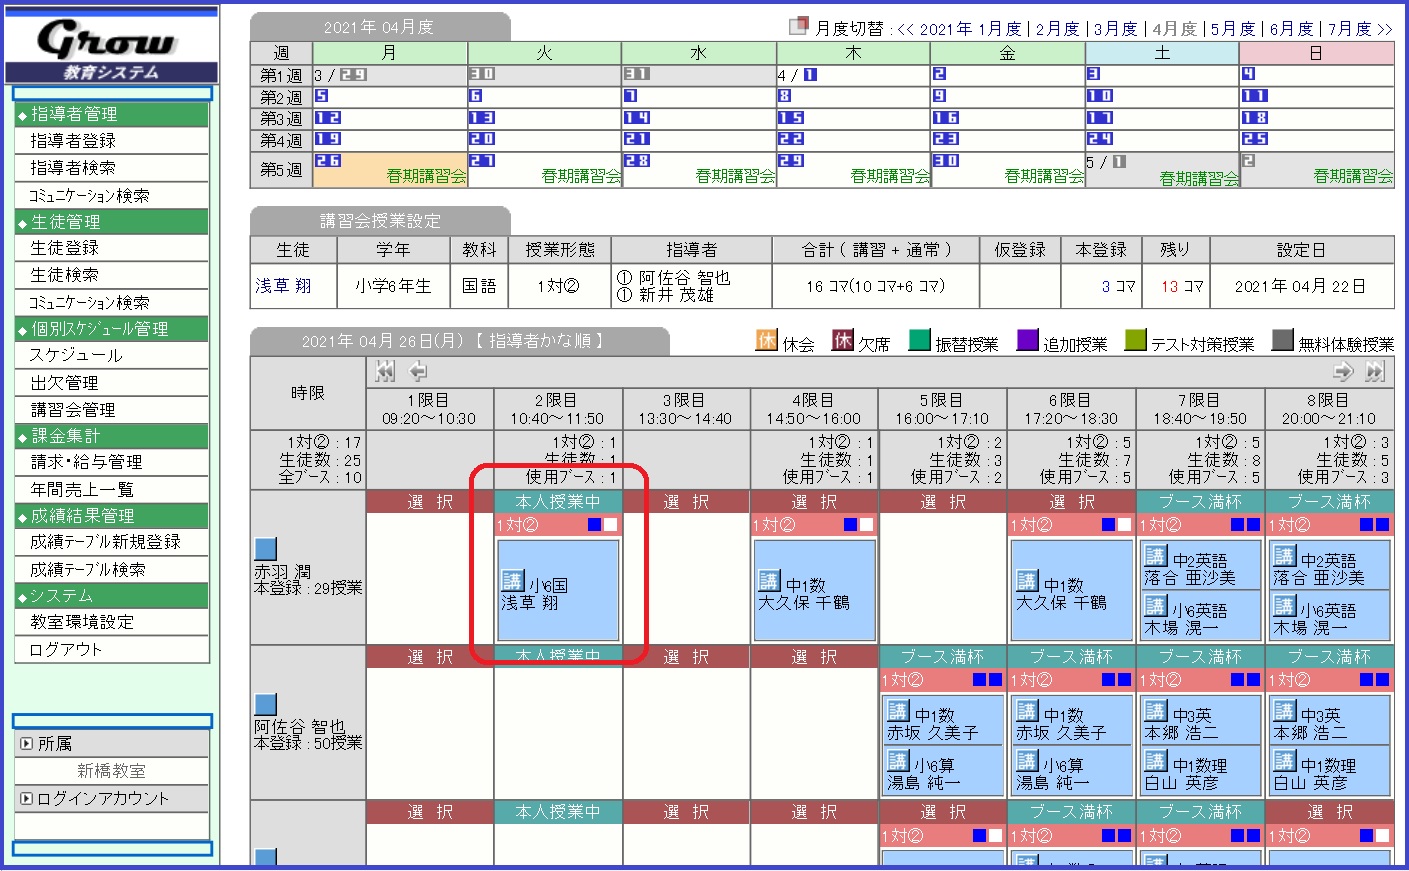Advance one period with right arrow icon
The width and height of the screenshot is (1409, 871).
tap(1343, 372)
